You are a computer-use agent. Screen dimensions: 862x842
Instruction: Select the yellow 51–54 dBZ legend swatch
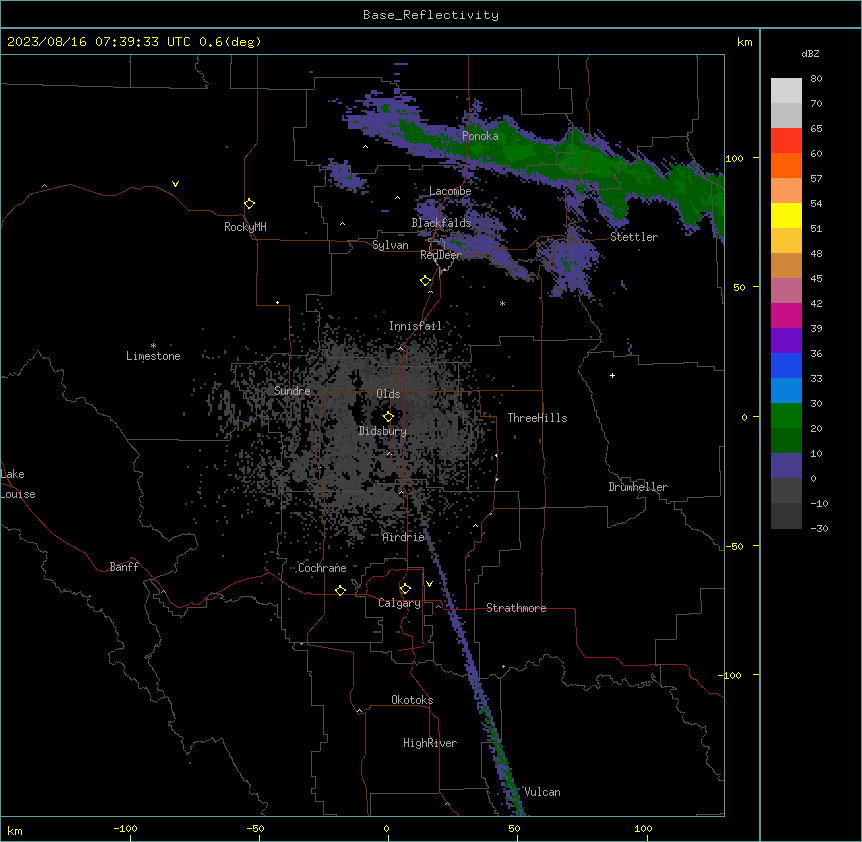[786, 215]
